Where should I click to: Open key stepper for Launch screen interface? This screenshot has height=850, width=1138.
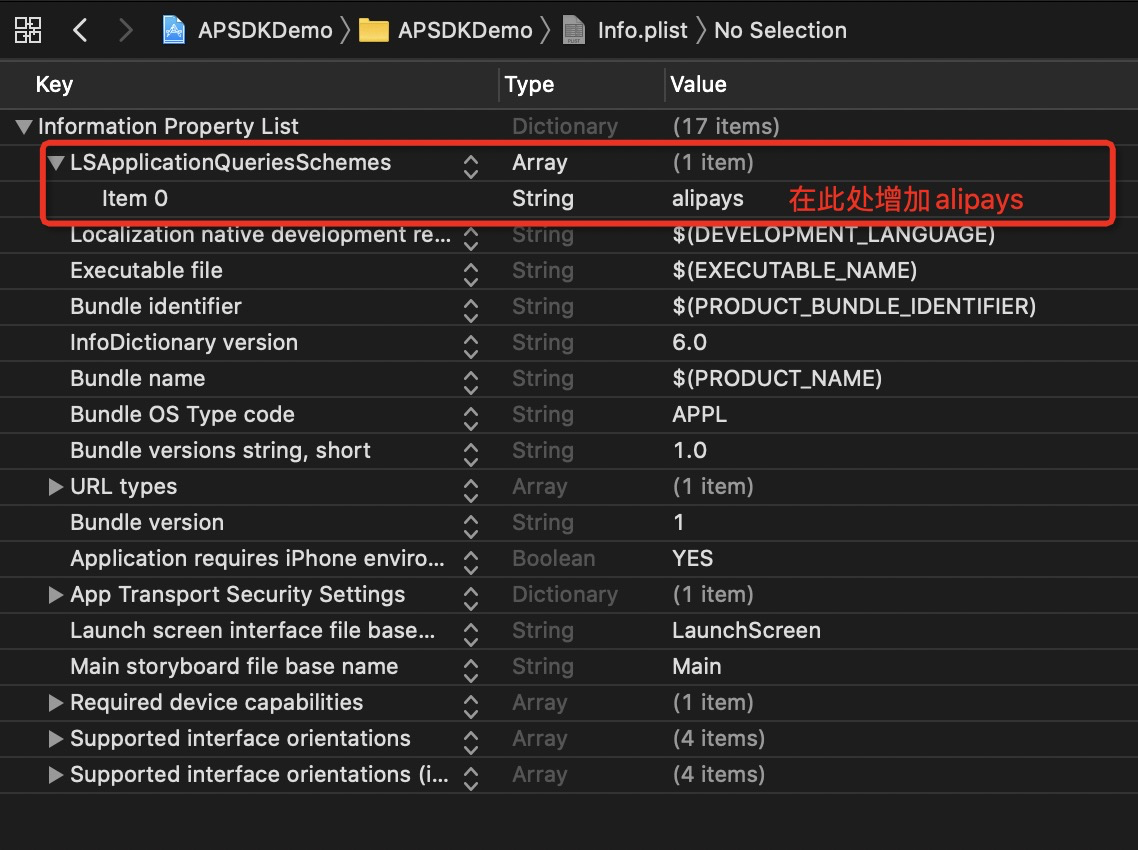pyautogui.click(x=471, y=634)
